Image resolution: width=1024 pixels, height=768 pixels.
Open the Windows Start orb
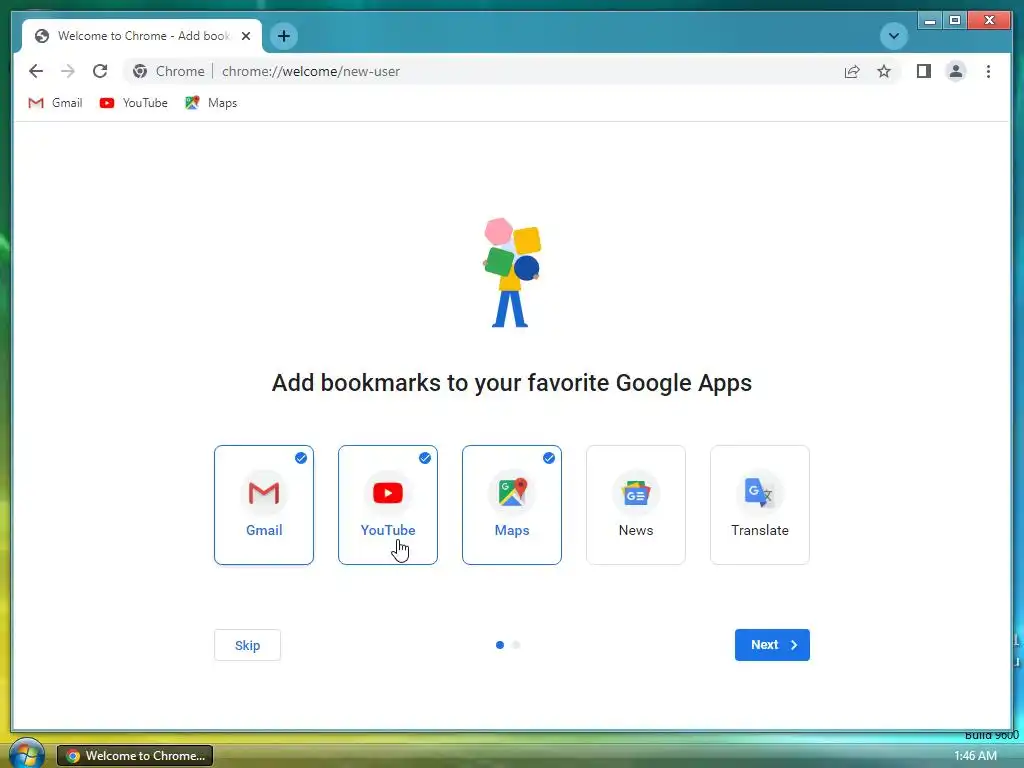[26, 754]
